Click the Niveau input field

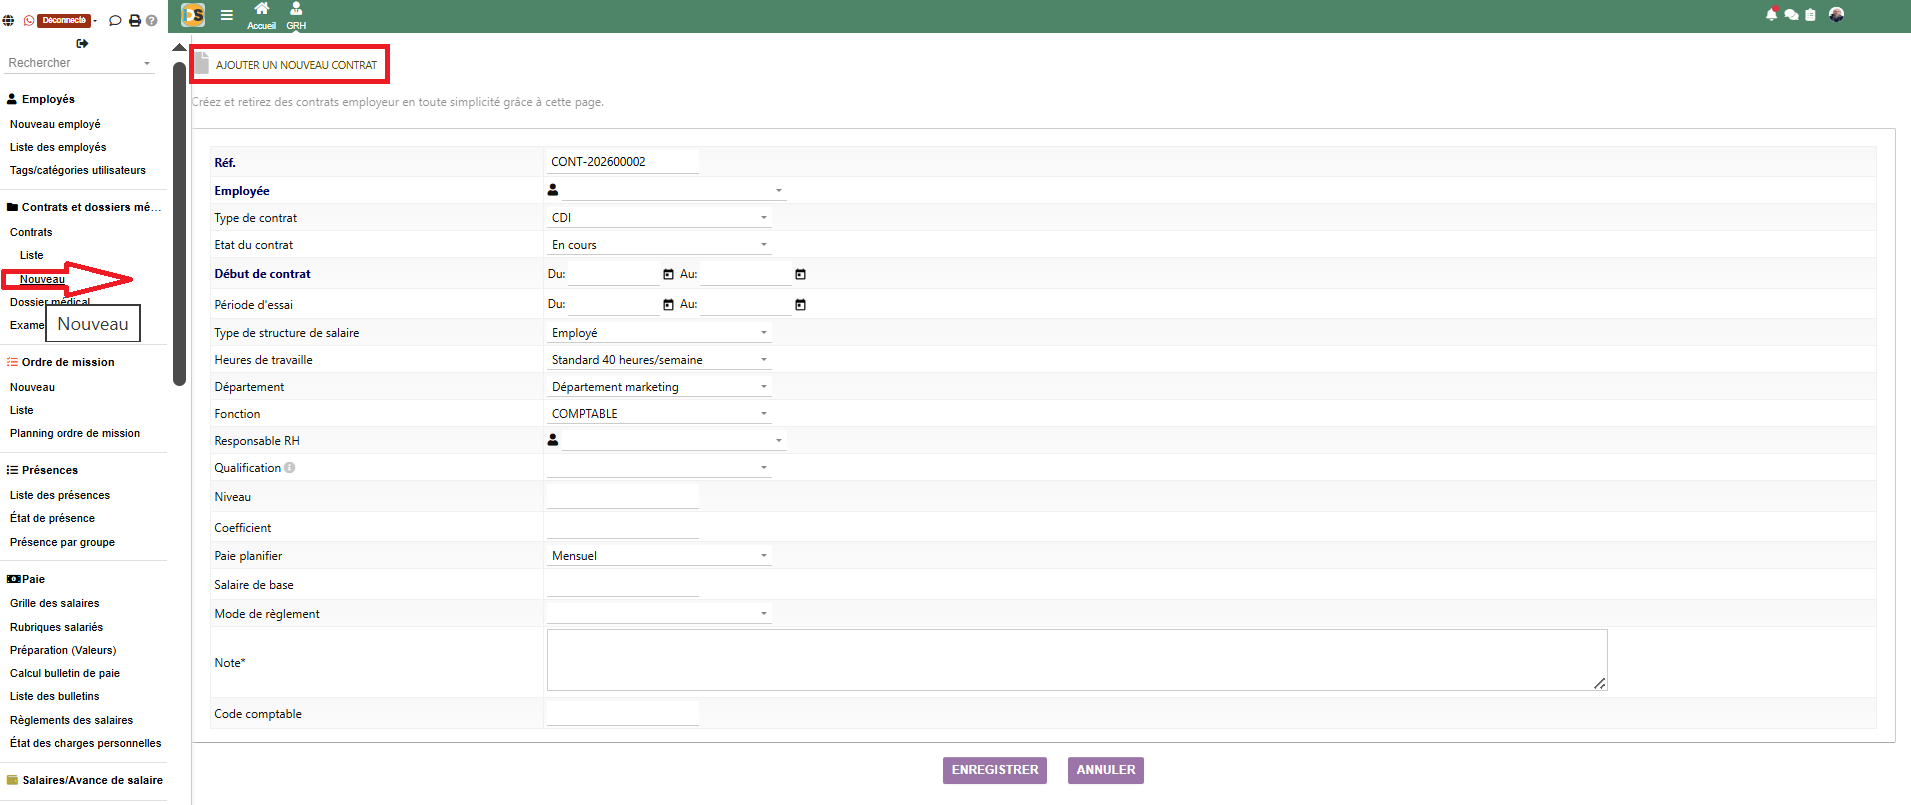pyautogui.click(x=623, y=496)
